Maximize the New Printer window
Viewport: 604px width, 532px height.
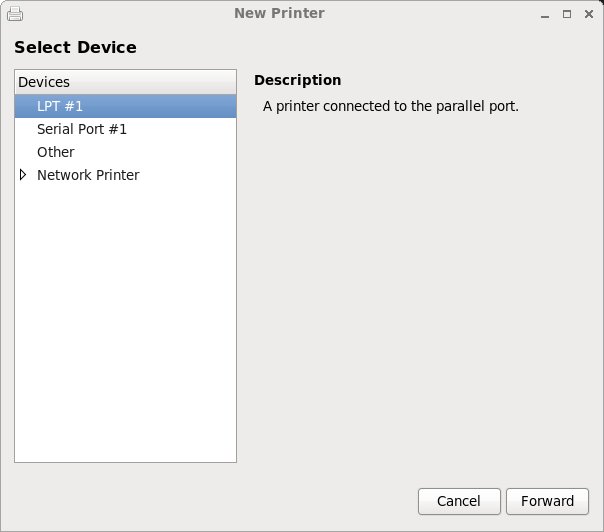click(567, 14)
